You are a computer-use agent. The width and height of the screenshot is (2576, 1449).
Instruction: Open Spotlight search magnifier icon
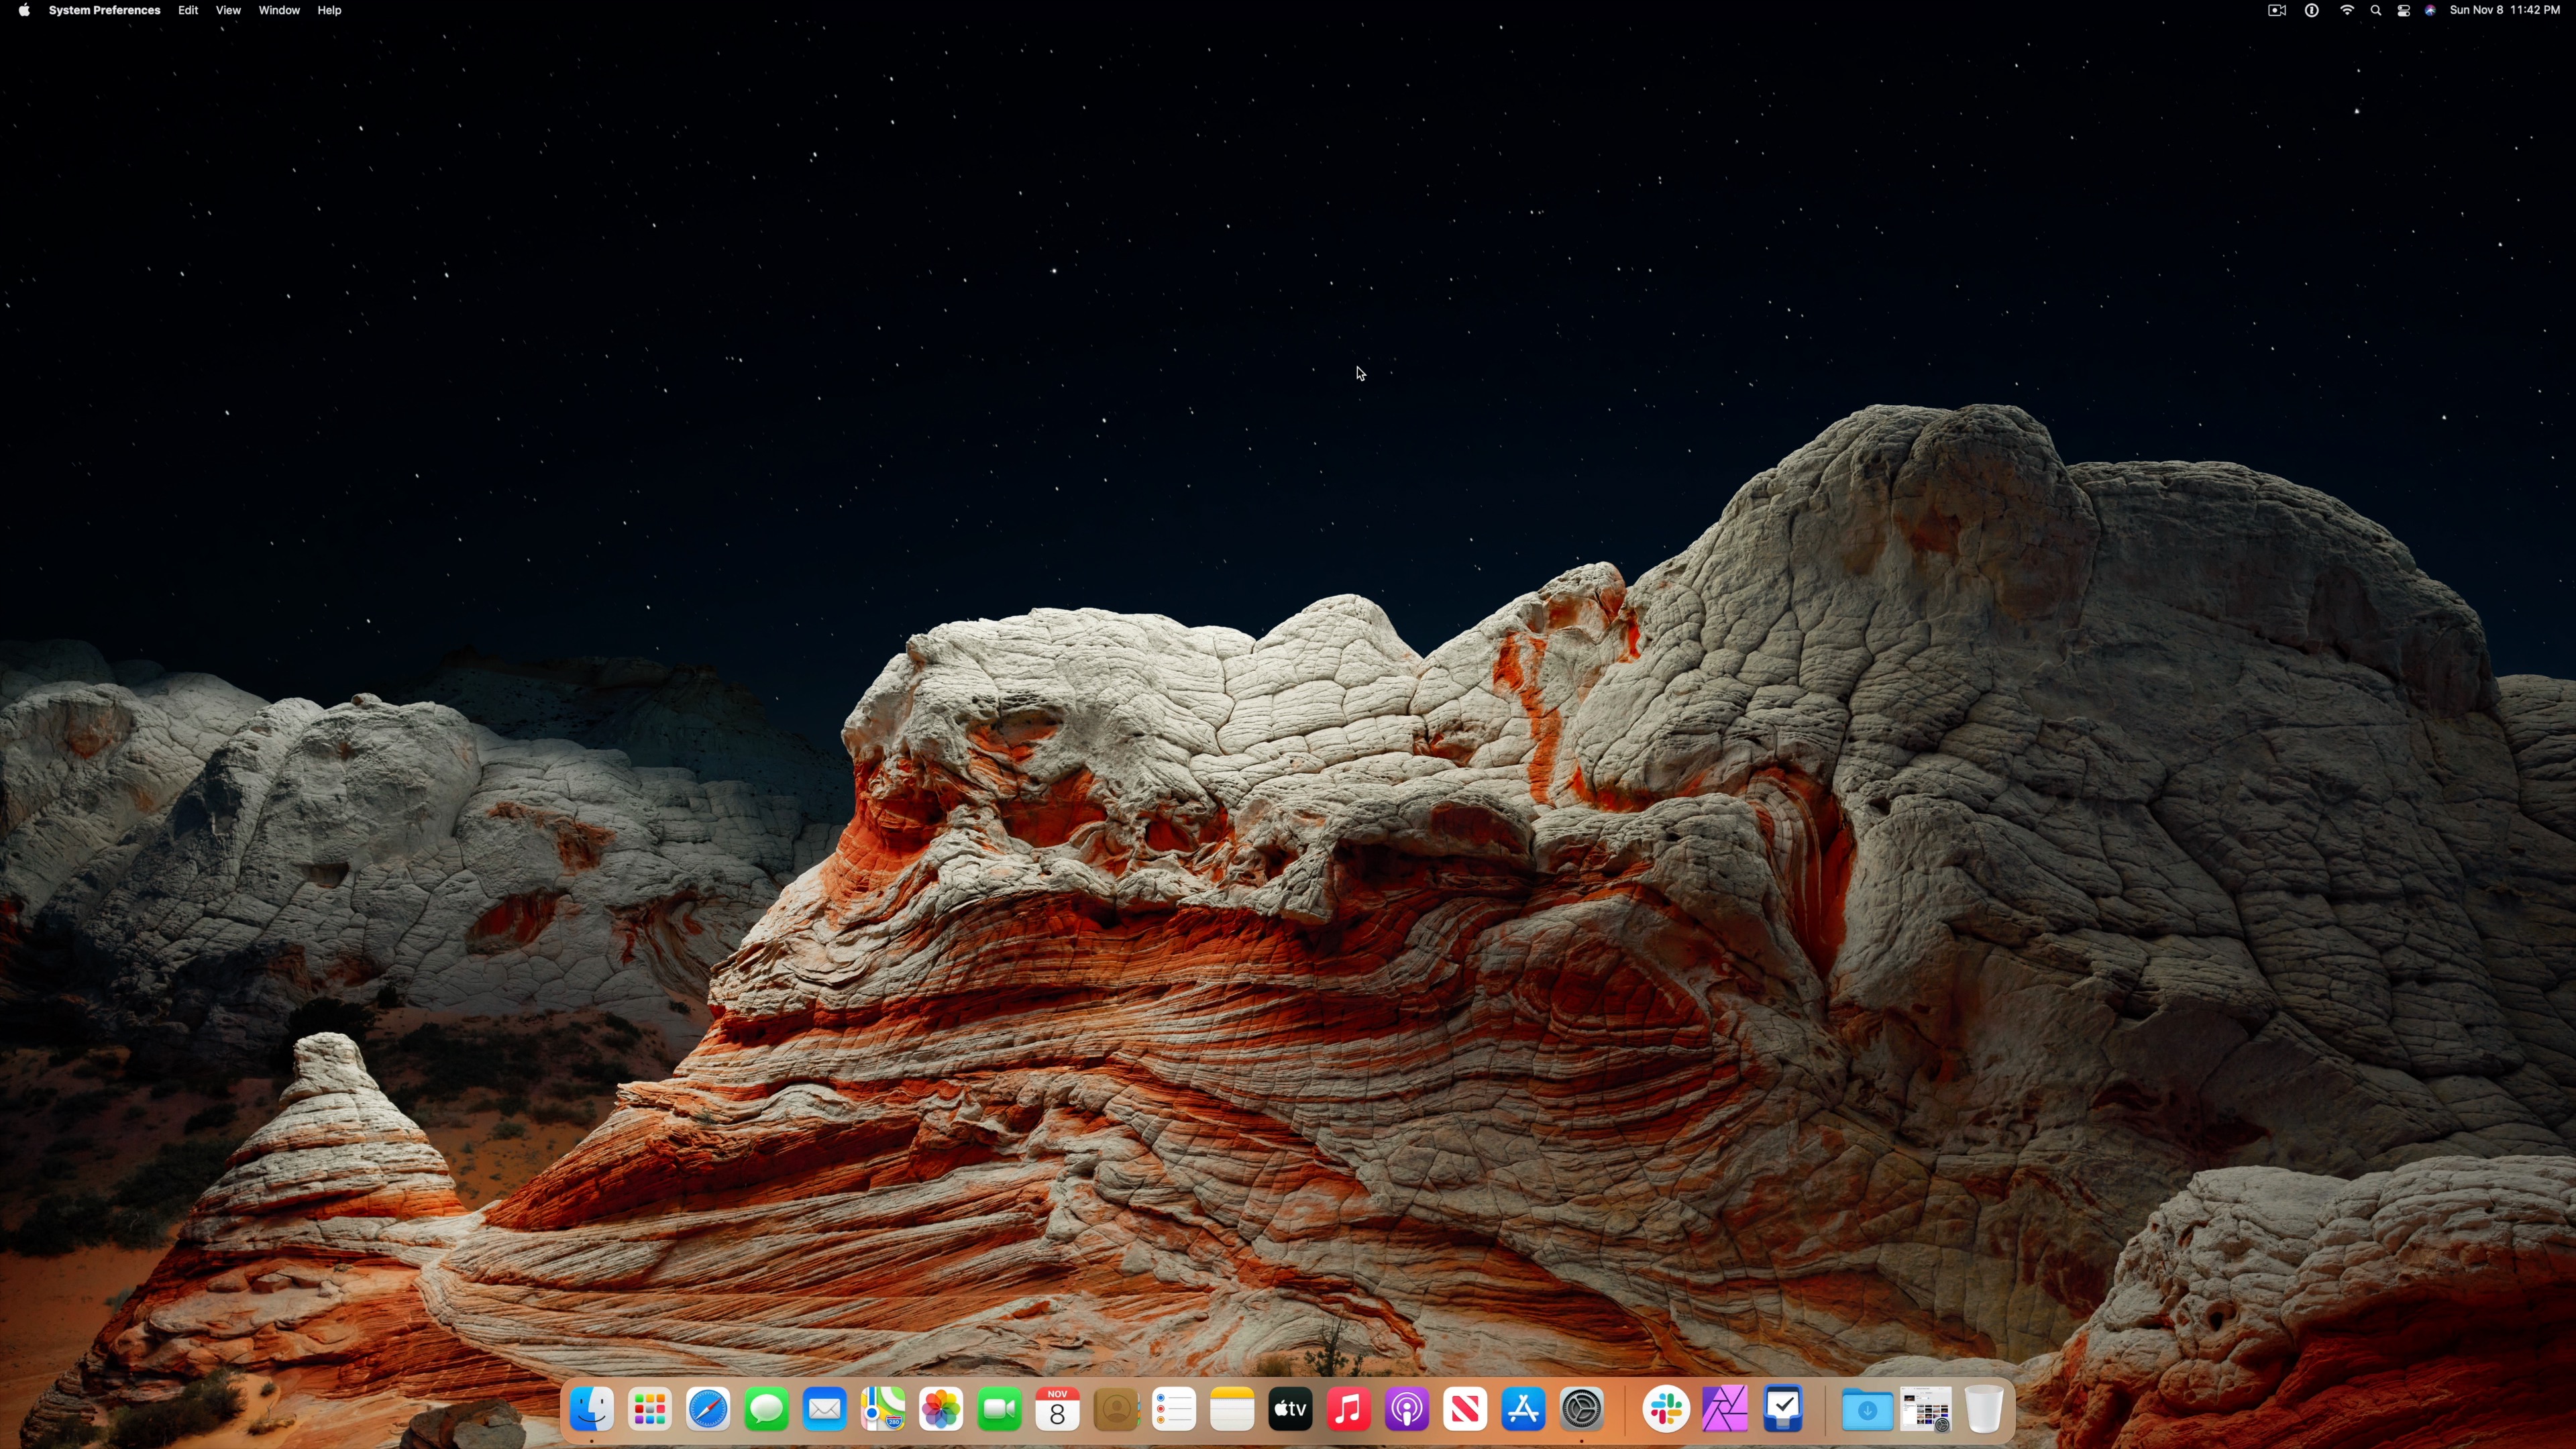tap(2375, 10)
